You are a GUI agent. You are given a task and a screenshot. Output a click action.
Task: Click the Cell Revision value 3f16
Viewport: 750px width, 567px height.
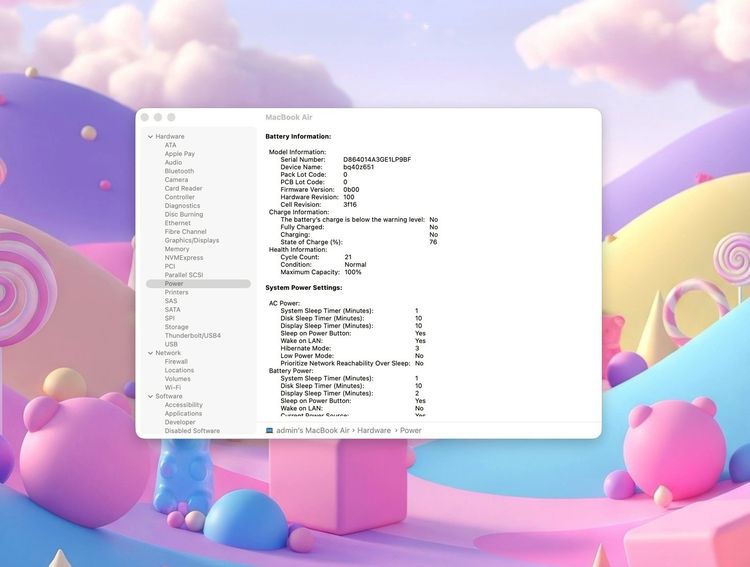[x=350, y=204]
